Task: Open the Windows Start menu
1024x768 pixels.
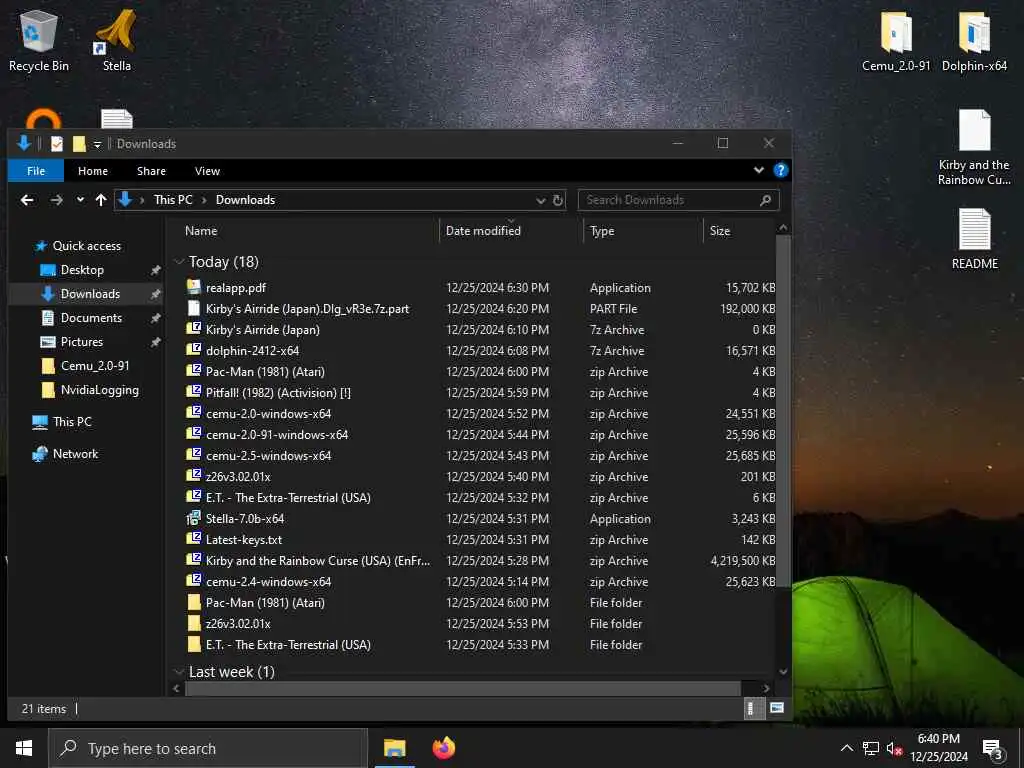Action: point(24,748)
